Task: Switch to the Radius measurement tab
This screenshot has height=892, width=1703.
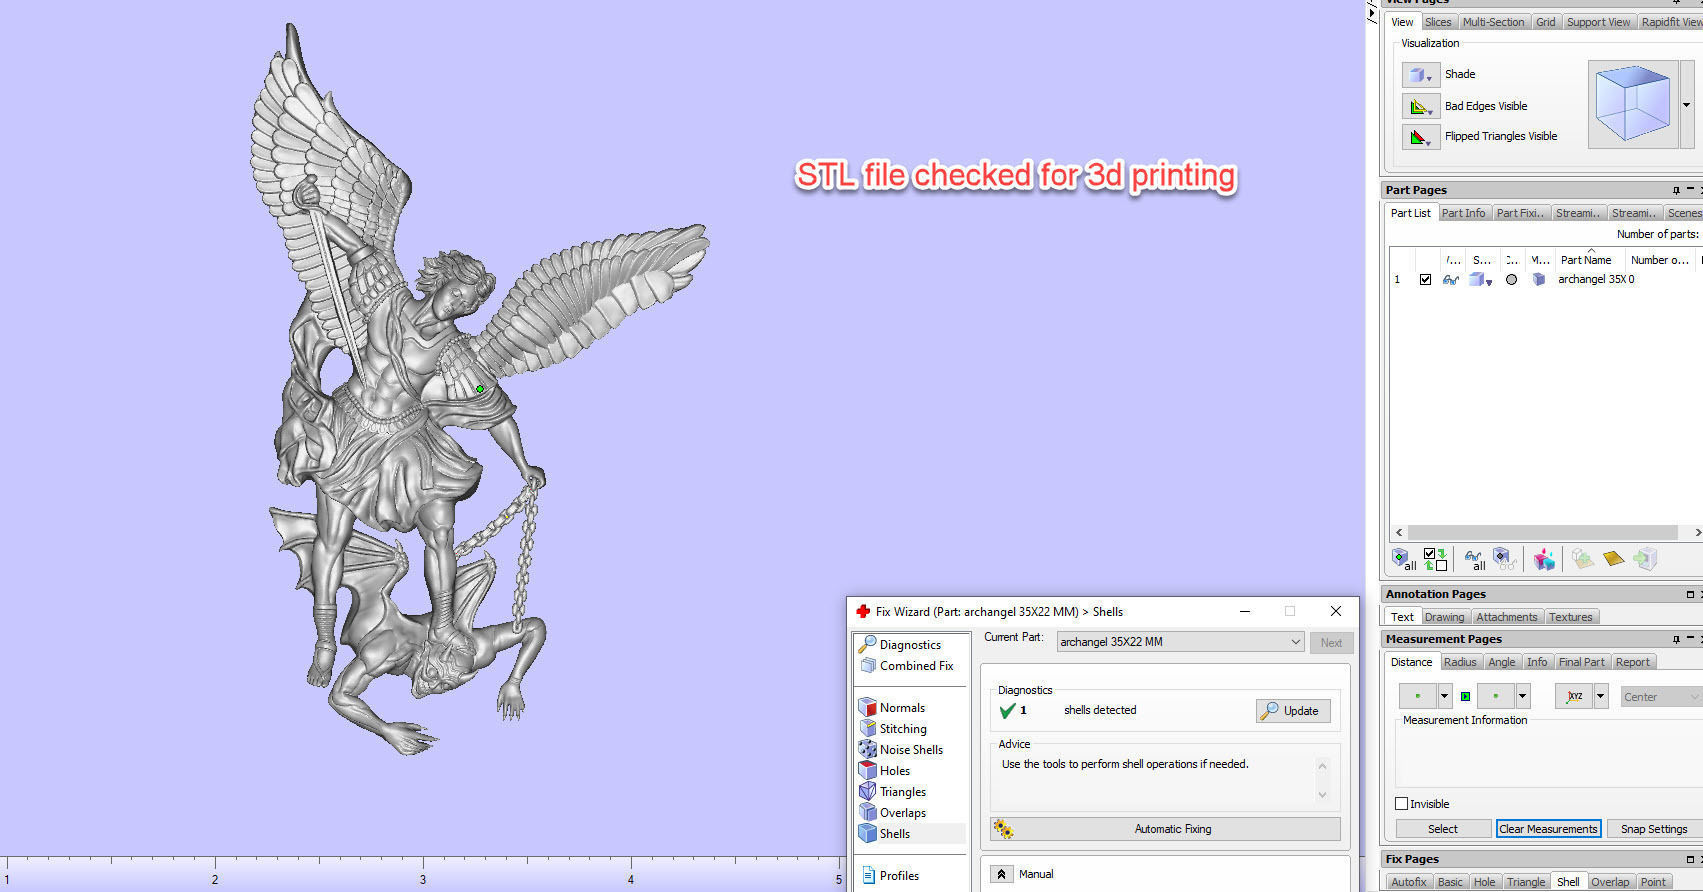Action: [1460, 662]
